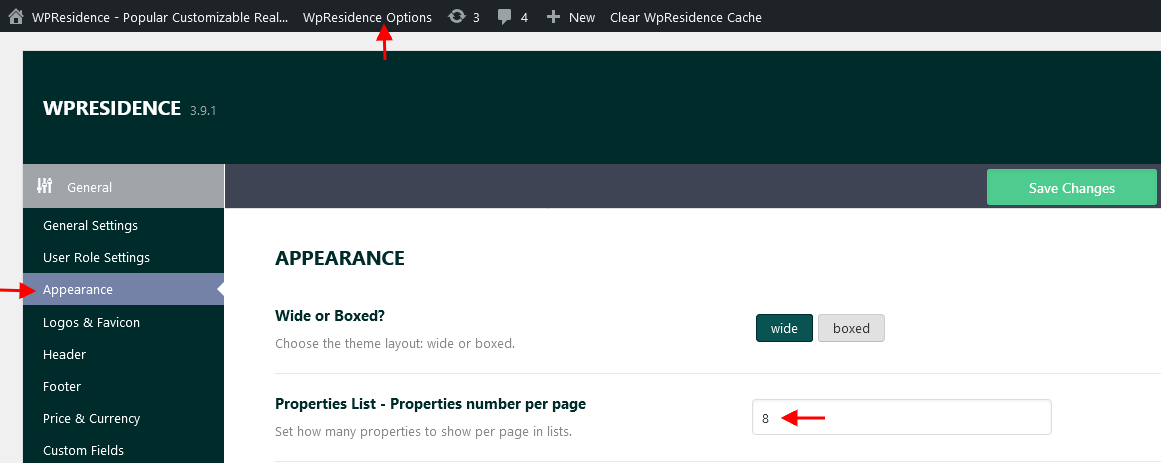Click the Wide or Boxed? label
Screen dimensions: 1161x463
click(329, 316)
